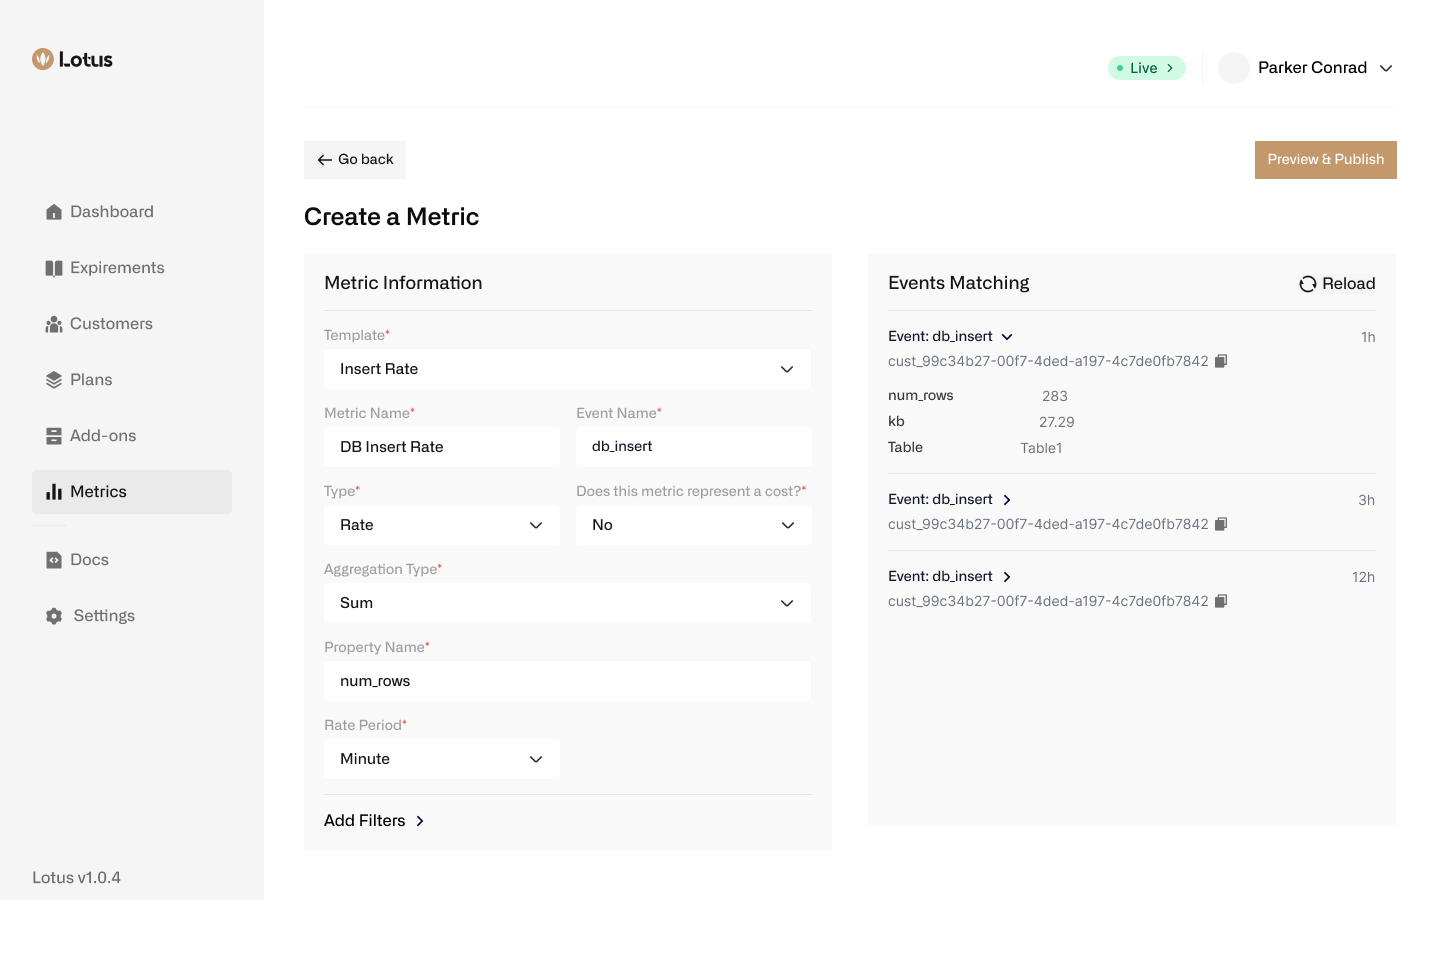This screenshot has height=954, width=1440.
Task: Expand the Add Filters section
Action: click(x=374, y=821)
